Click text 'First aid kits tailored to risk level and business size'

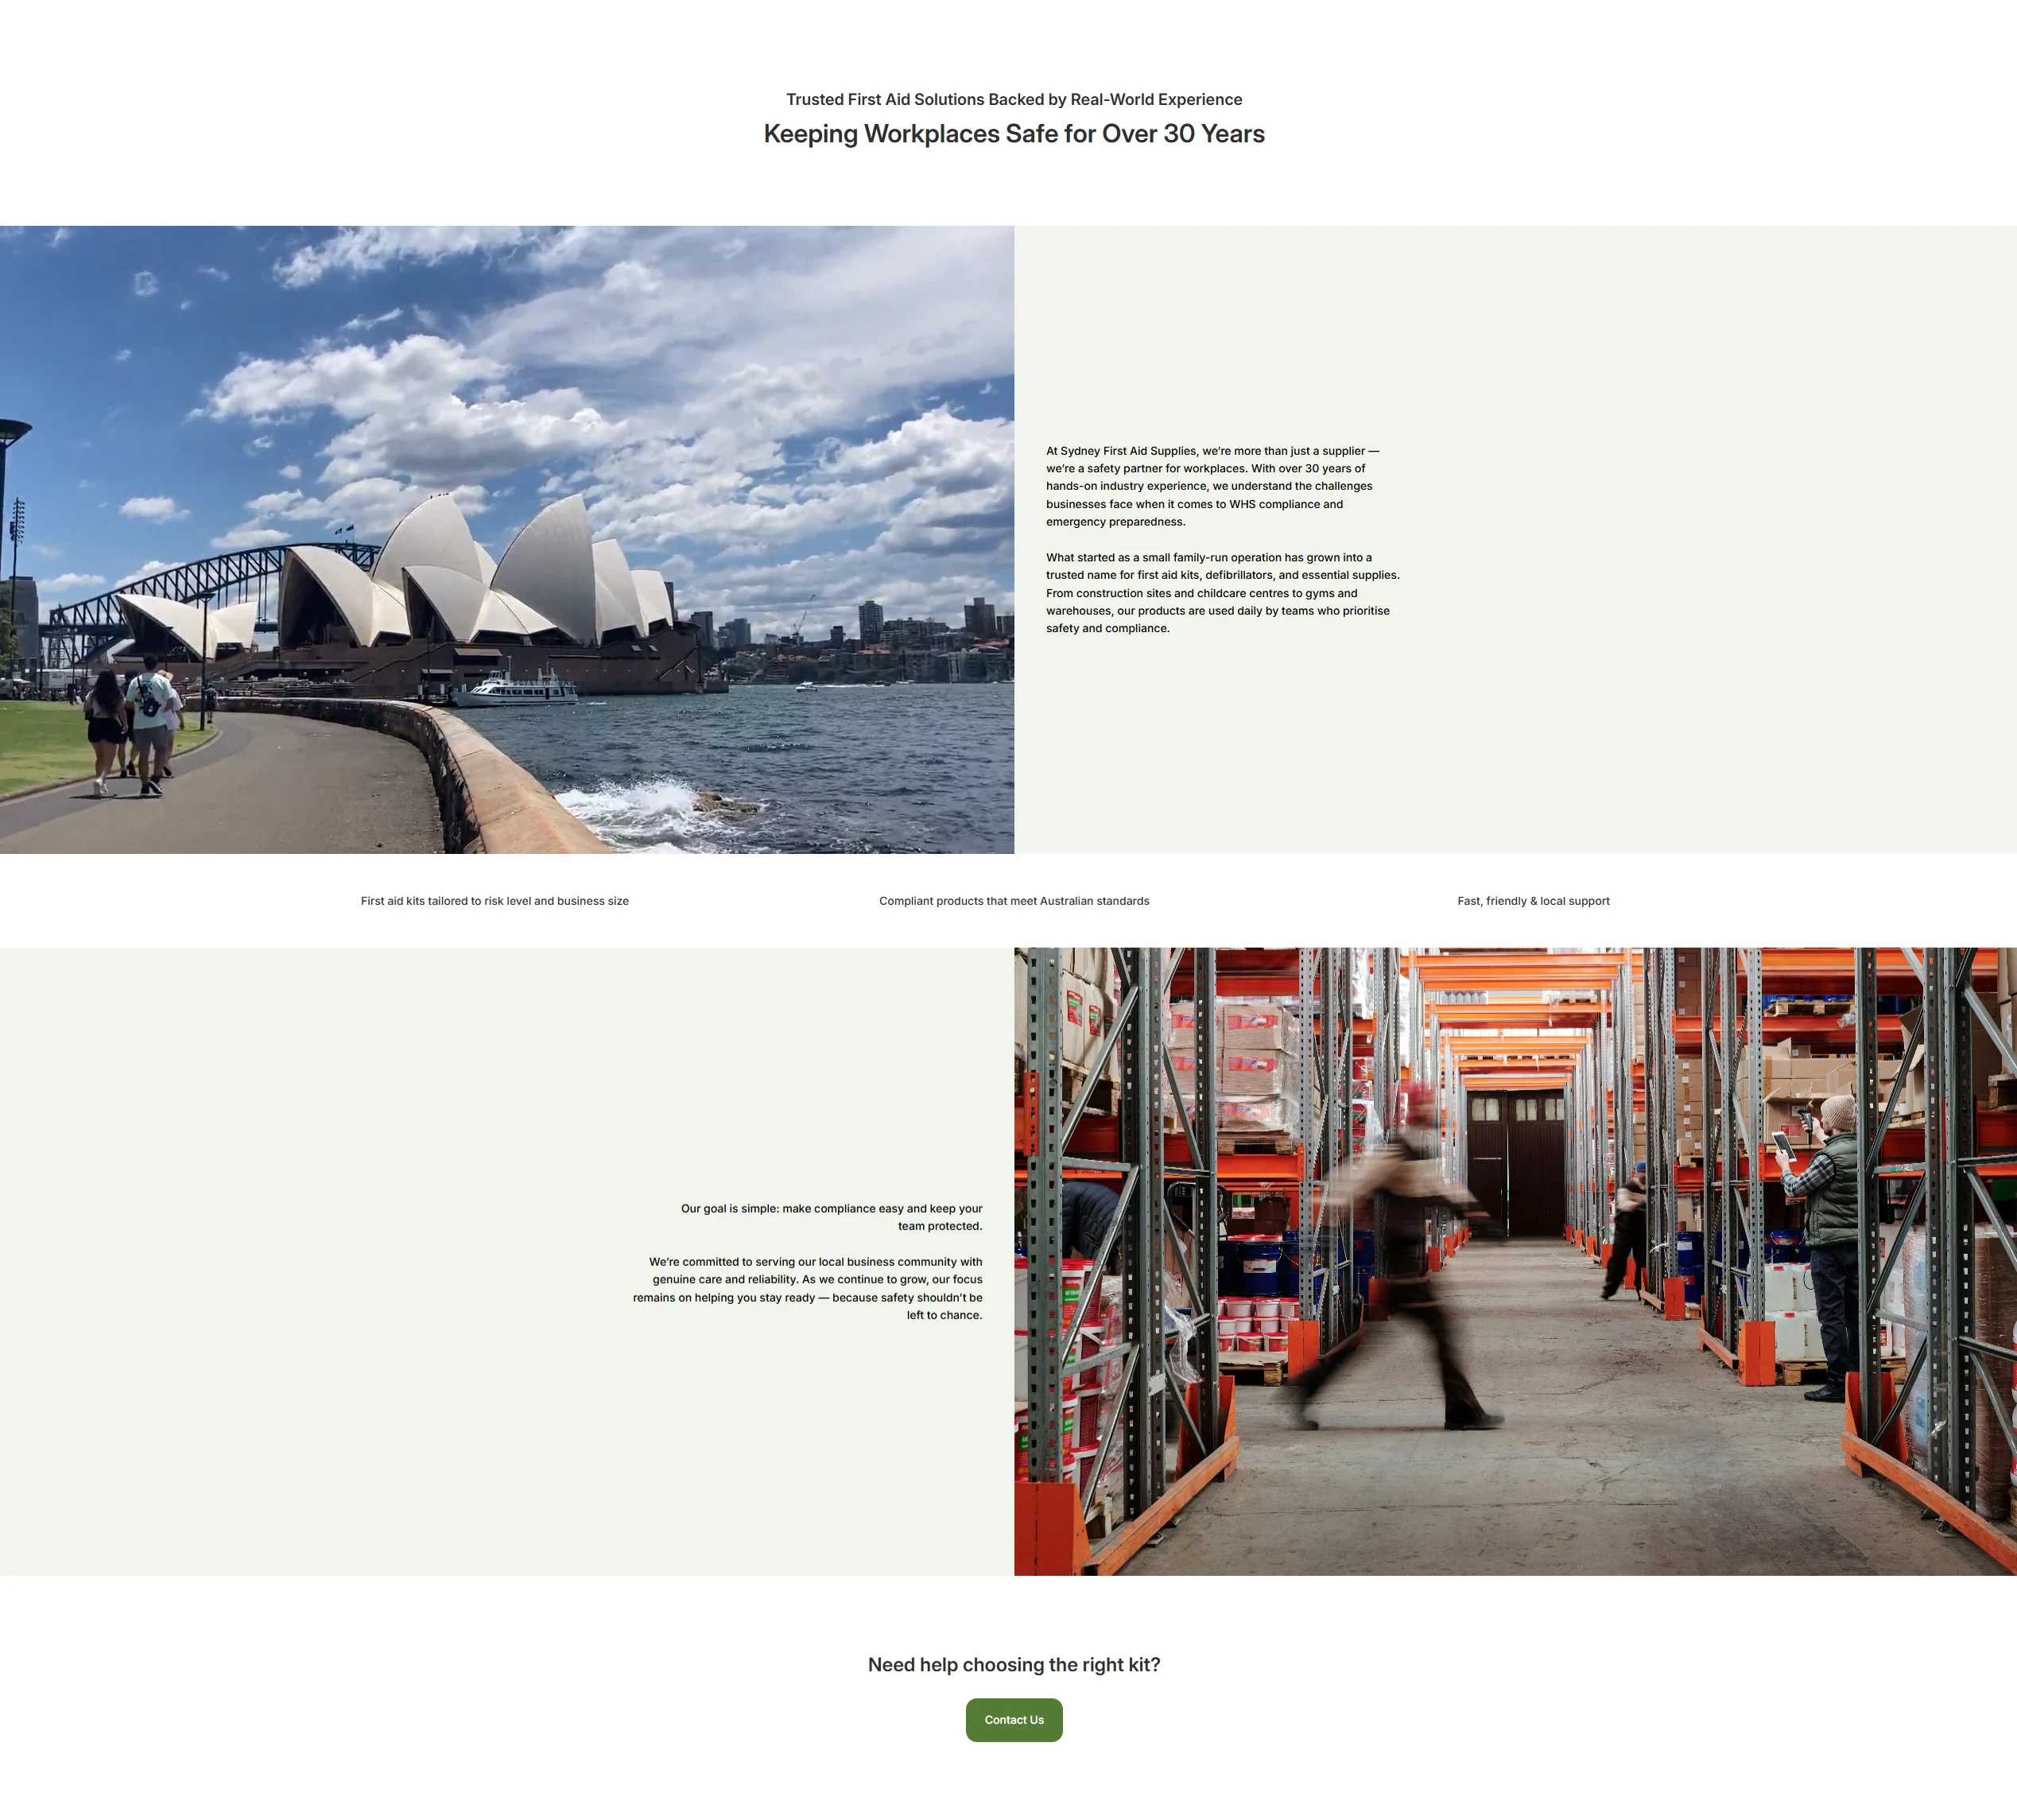494,900
